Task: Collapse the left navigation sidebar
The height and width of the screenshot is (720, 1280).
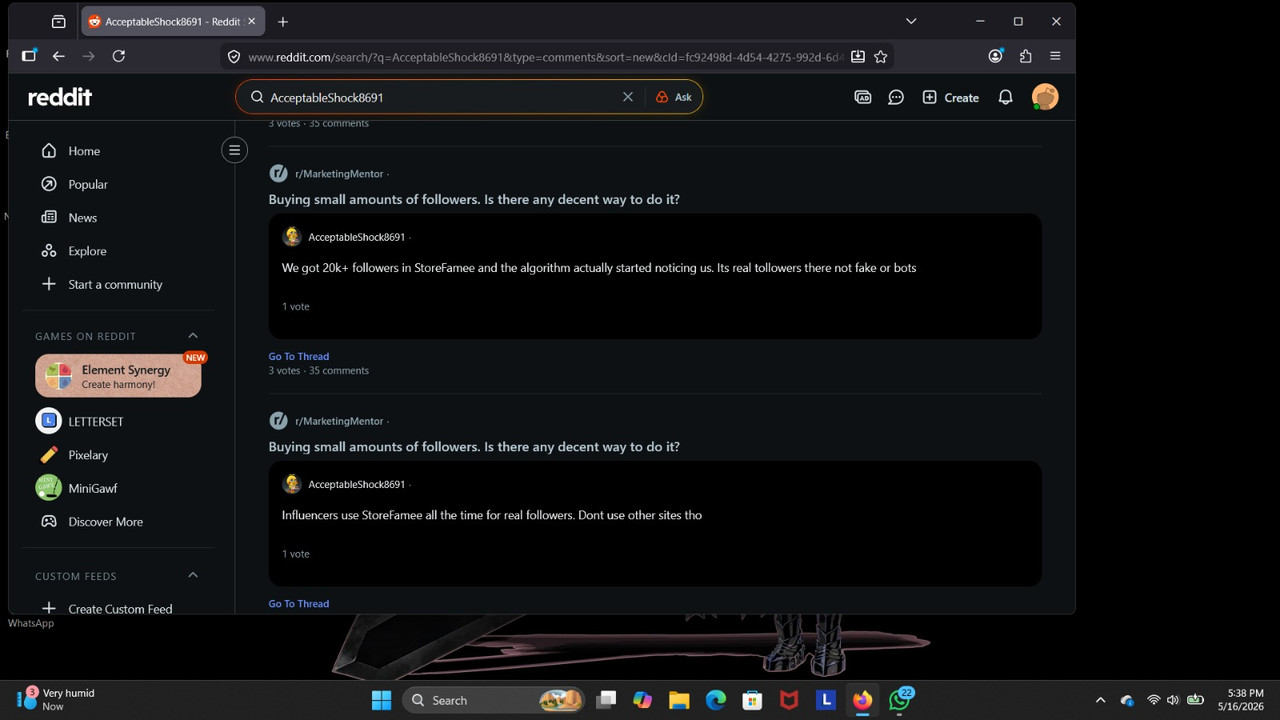Action: coord(235,150)
